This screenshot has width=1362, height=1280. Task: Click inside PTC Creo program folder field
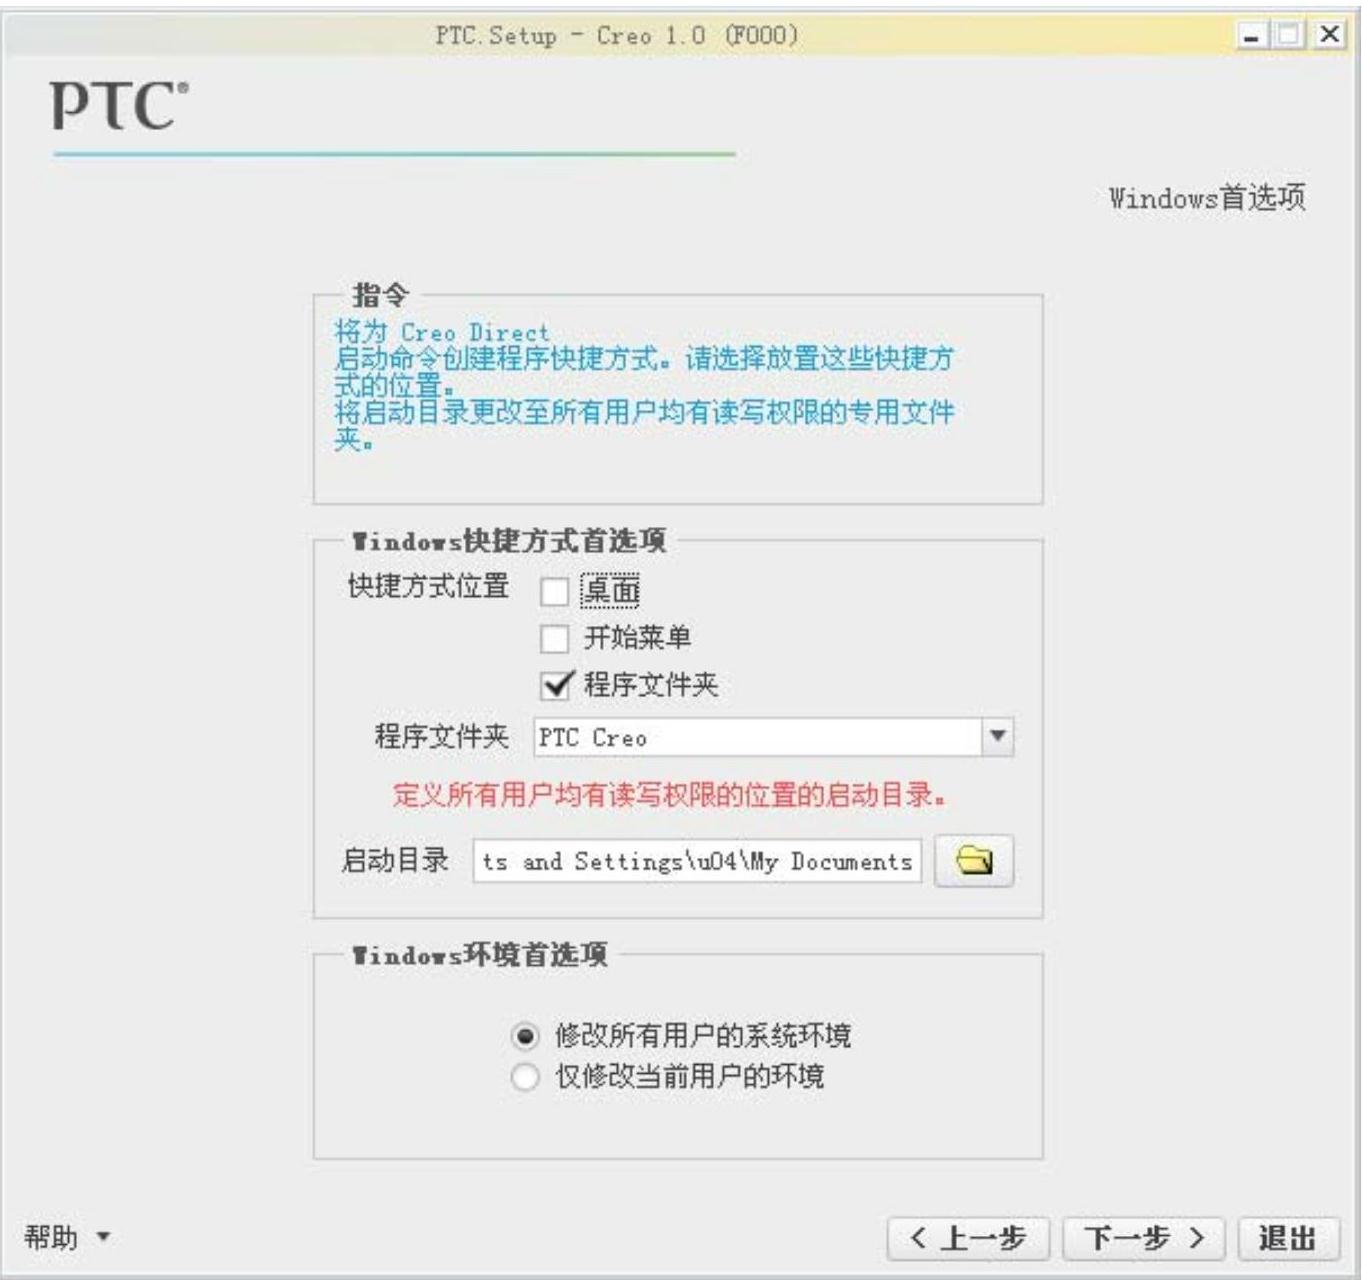coord(758,737)
